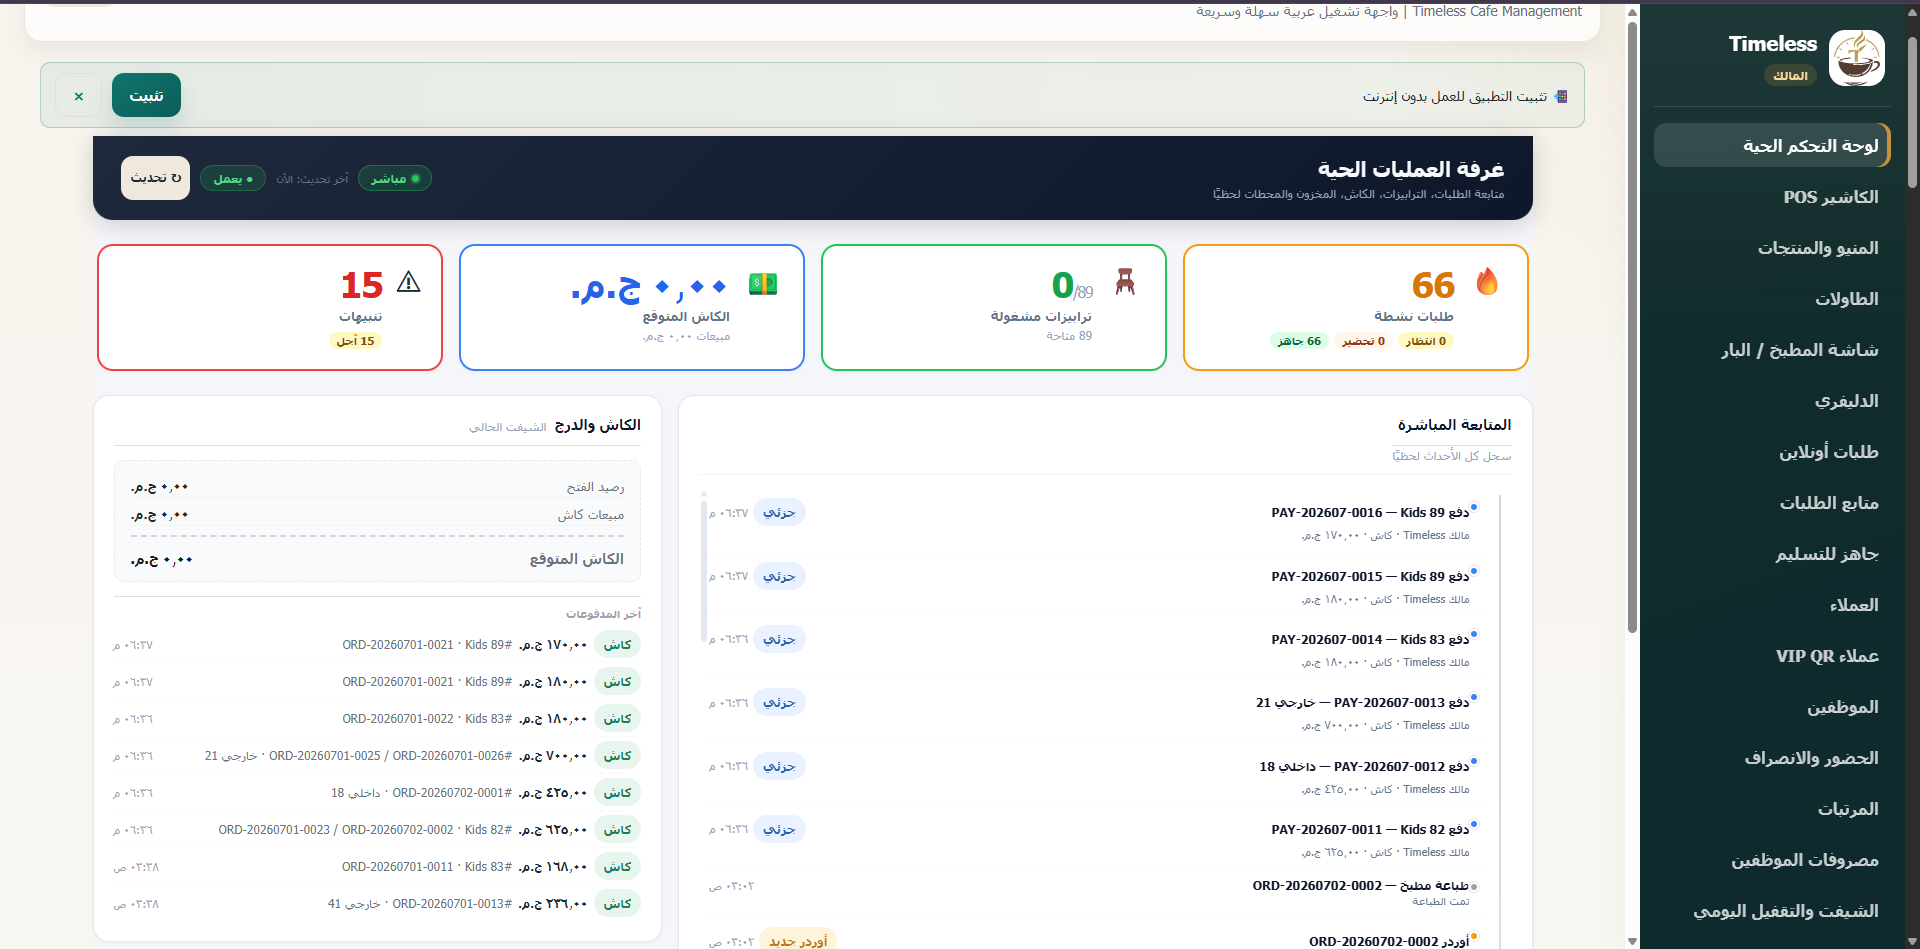Dismiss the install banner with the X button
The height and width of the screenshot is (949, 1920).
(79, 96)
